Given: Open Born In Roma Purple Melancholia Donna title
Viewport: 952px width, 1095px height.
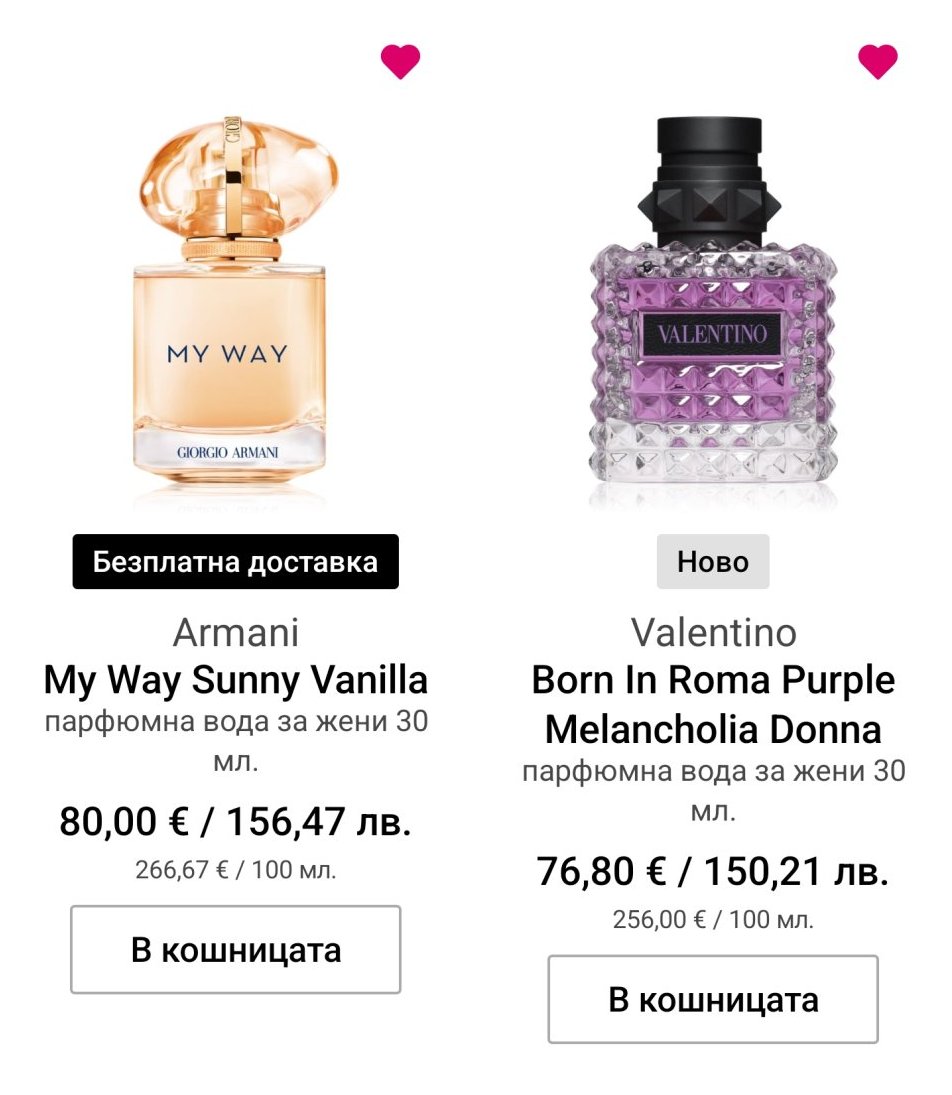Looking at the screenshot, I should pyautogui.click(x=713, y=705).
